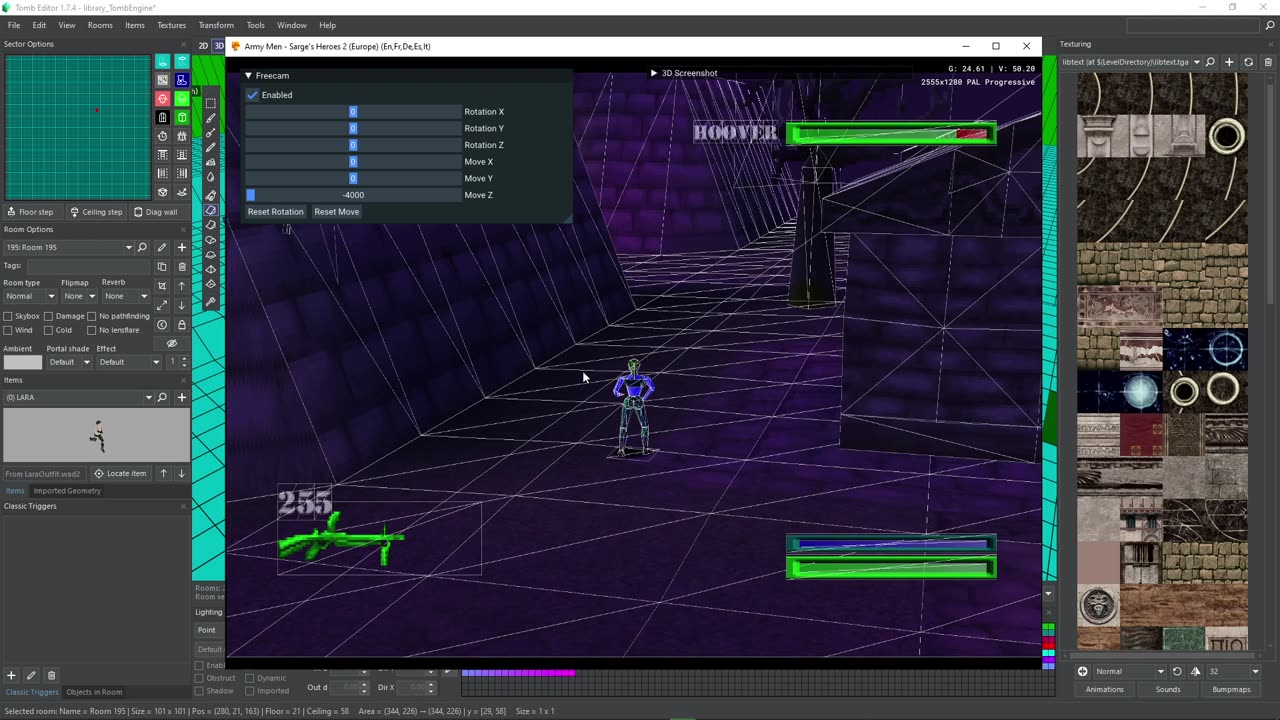Switch to Objects in Room tab

coord(94,692)
